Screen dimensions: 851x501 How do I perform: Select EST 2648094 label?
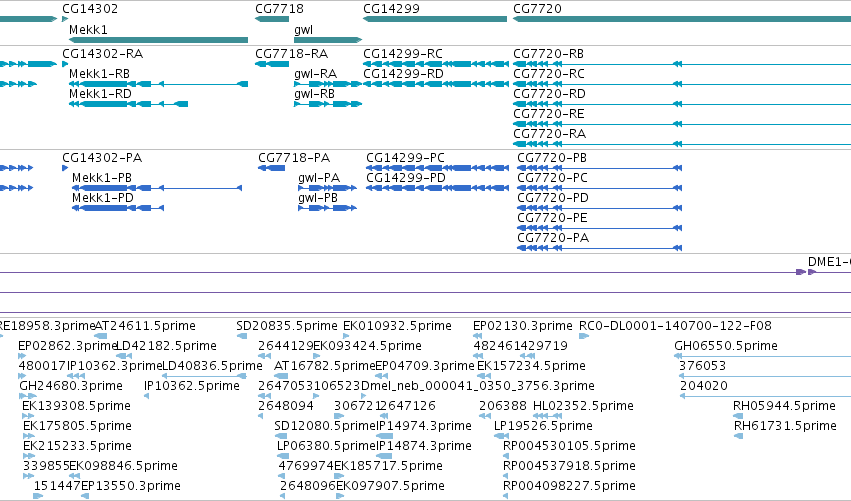(x=286, y=407)
